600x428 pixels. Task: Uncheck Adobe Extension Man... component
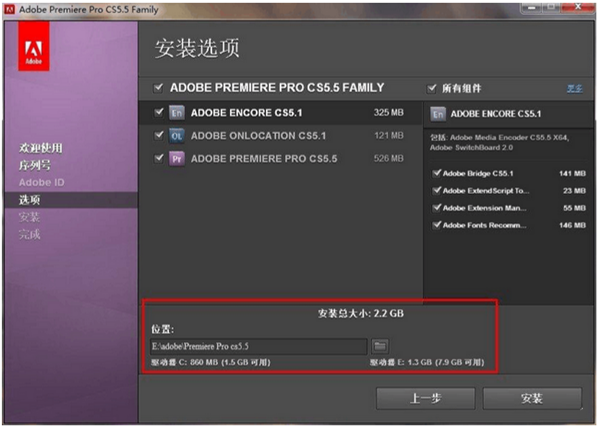point(437,208)
